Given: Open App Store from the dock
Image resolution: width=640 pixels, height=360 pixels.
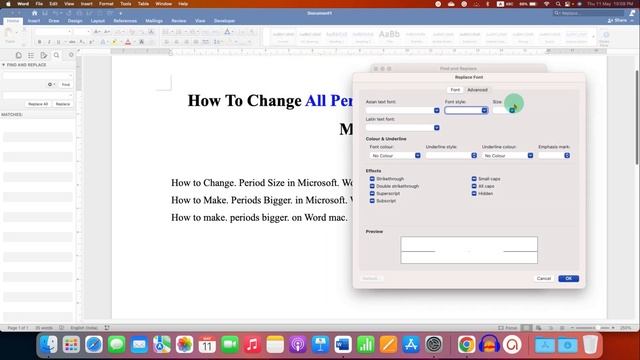Looking at the screenshot, I should 411,344.
